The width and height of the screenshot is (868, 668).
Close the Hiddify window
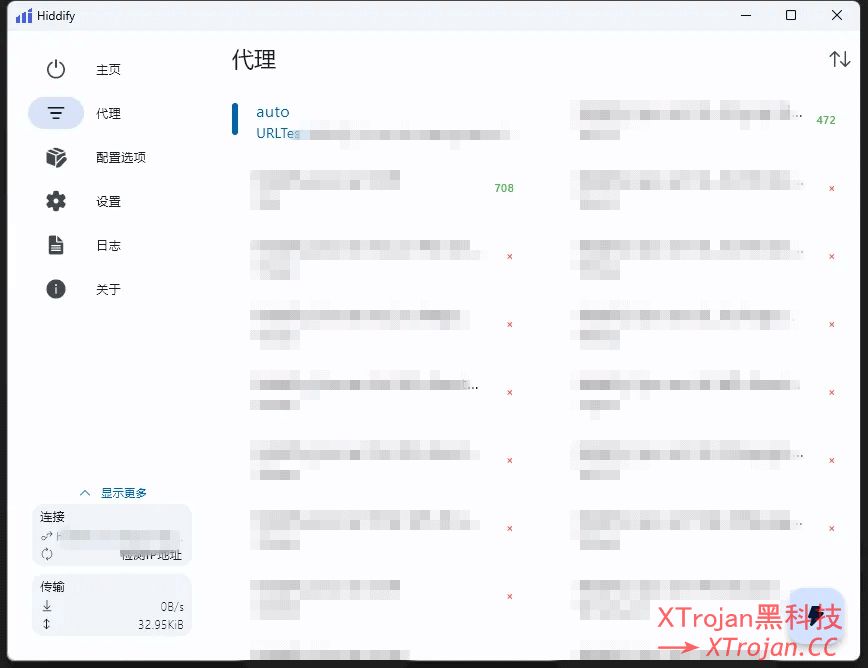[x=837, y=15]
